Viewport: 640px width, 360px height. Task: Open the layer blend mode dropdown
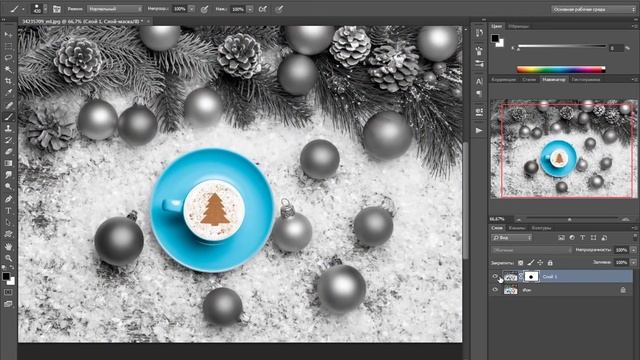tap(531, 250)
